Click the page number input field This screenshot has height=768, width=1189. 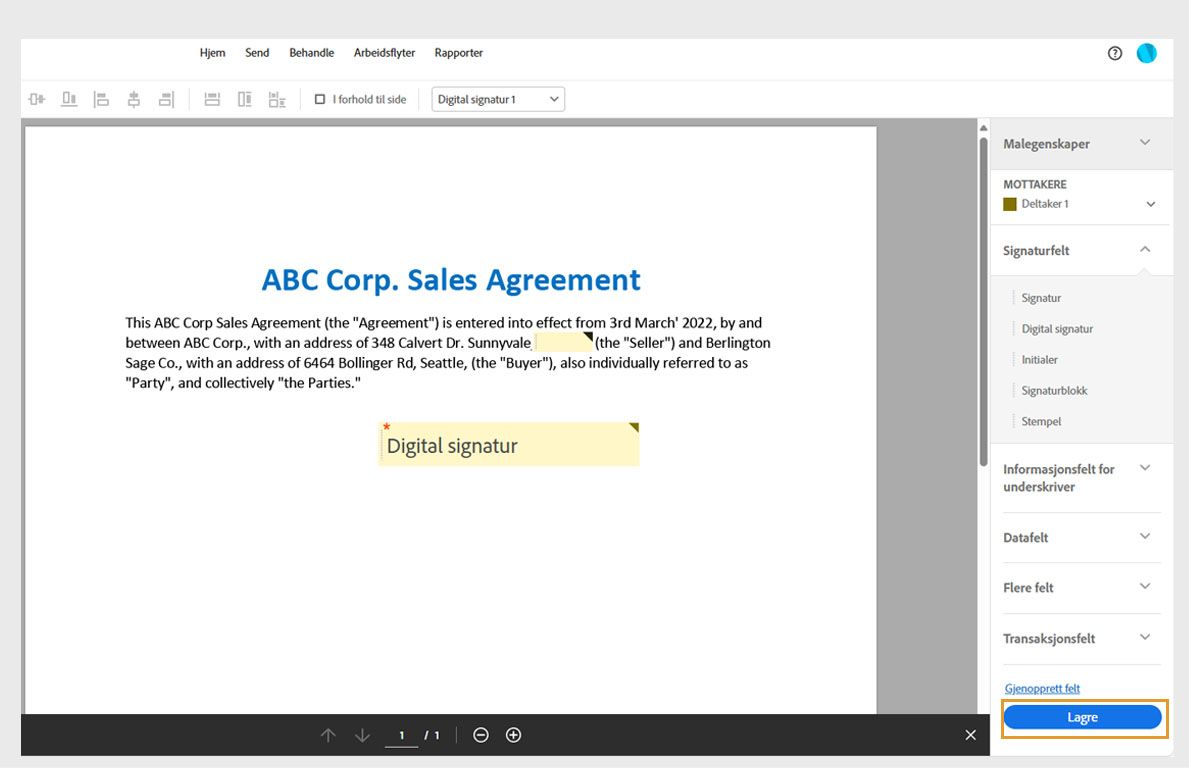[x=401, y=735]
